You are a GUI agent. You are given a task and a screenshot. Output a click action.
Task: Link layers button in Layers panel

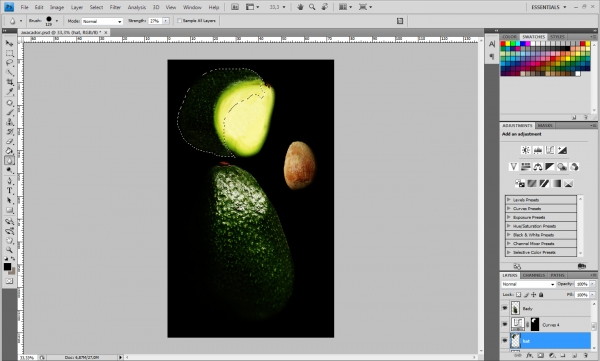517,355
